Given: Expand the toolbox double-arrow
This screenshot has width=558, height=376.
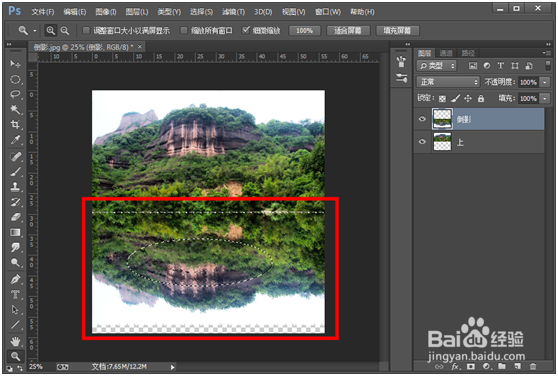Looking at the screenshot, I should 9,44.
